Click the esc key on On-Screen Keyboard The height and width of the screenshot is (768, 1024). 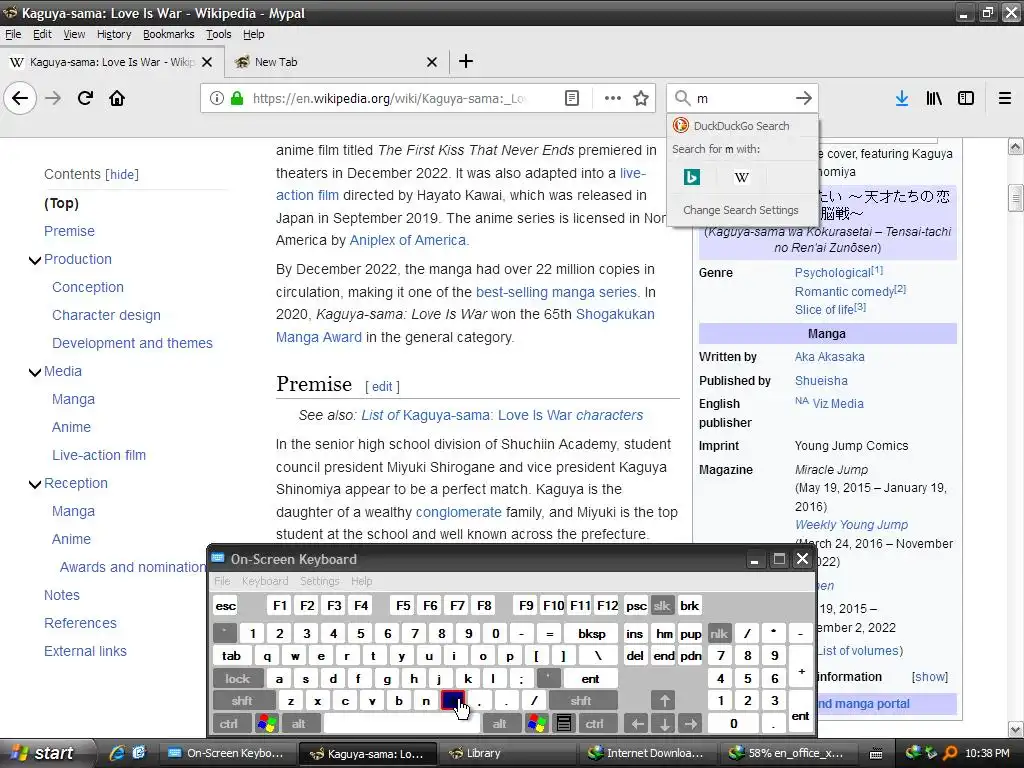tap(226, 605)
